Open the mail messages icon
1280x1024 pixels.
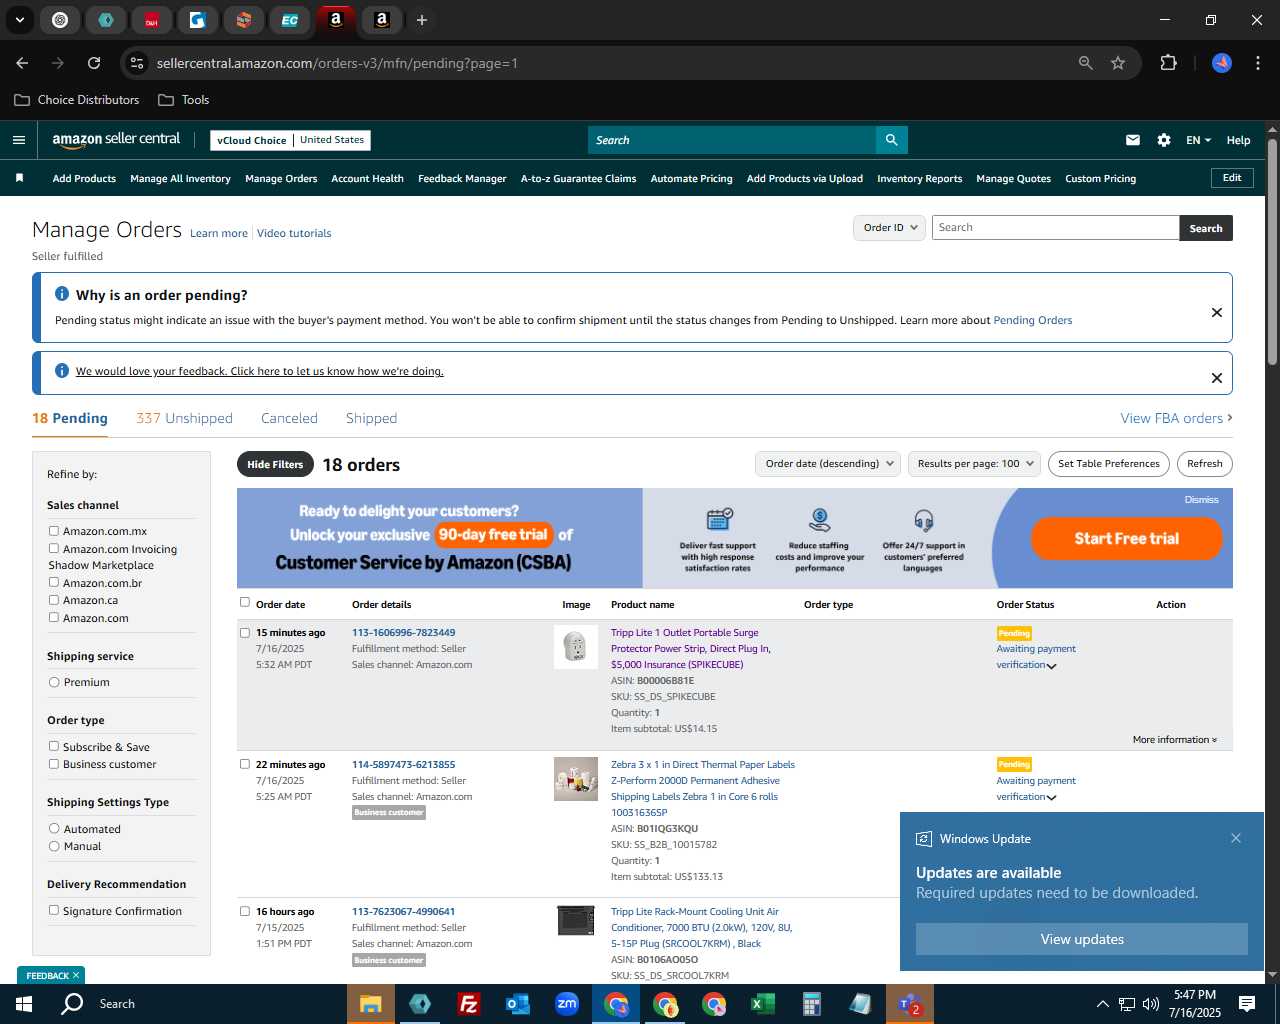[x=1133, y=140]
